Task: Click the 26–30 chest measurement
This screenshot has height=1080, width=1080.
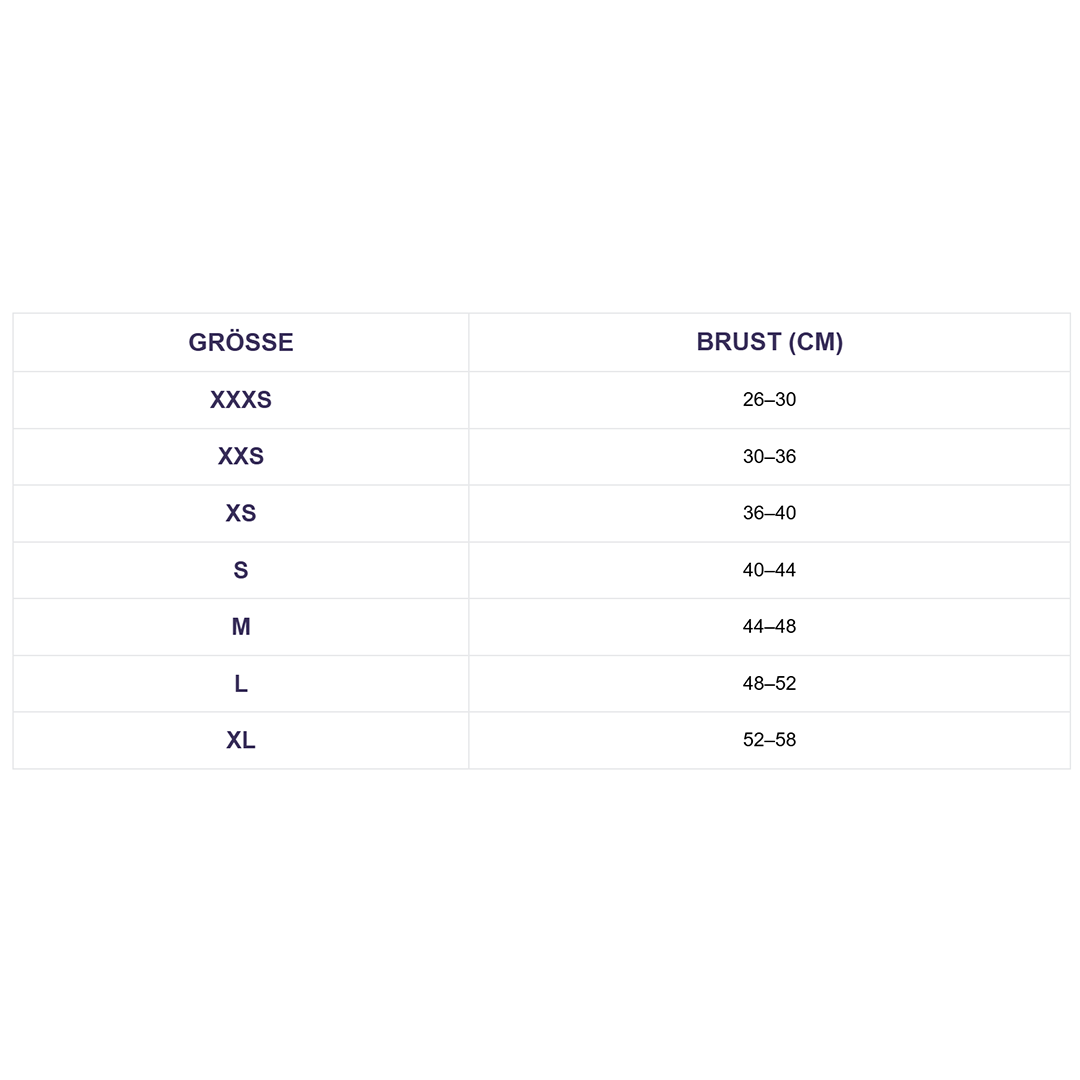Action: [769, 400]
